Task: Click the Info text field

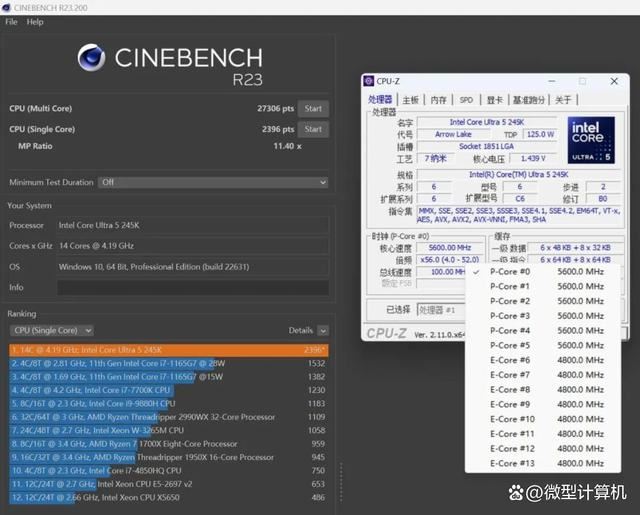Action: [x=191, y=287]
